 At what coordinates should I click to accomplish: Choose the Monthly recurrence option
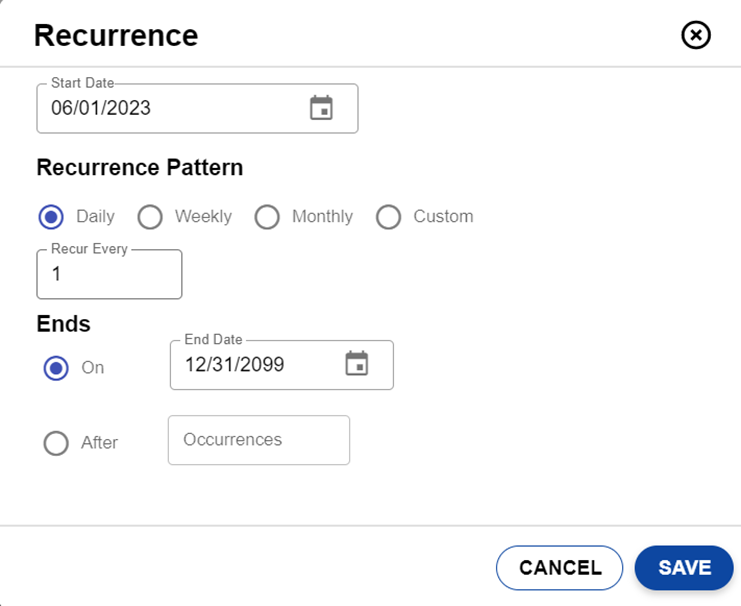(267, 217)
